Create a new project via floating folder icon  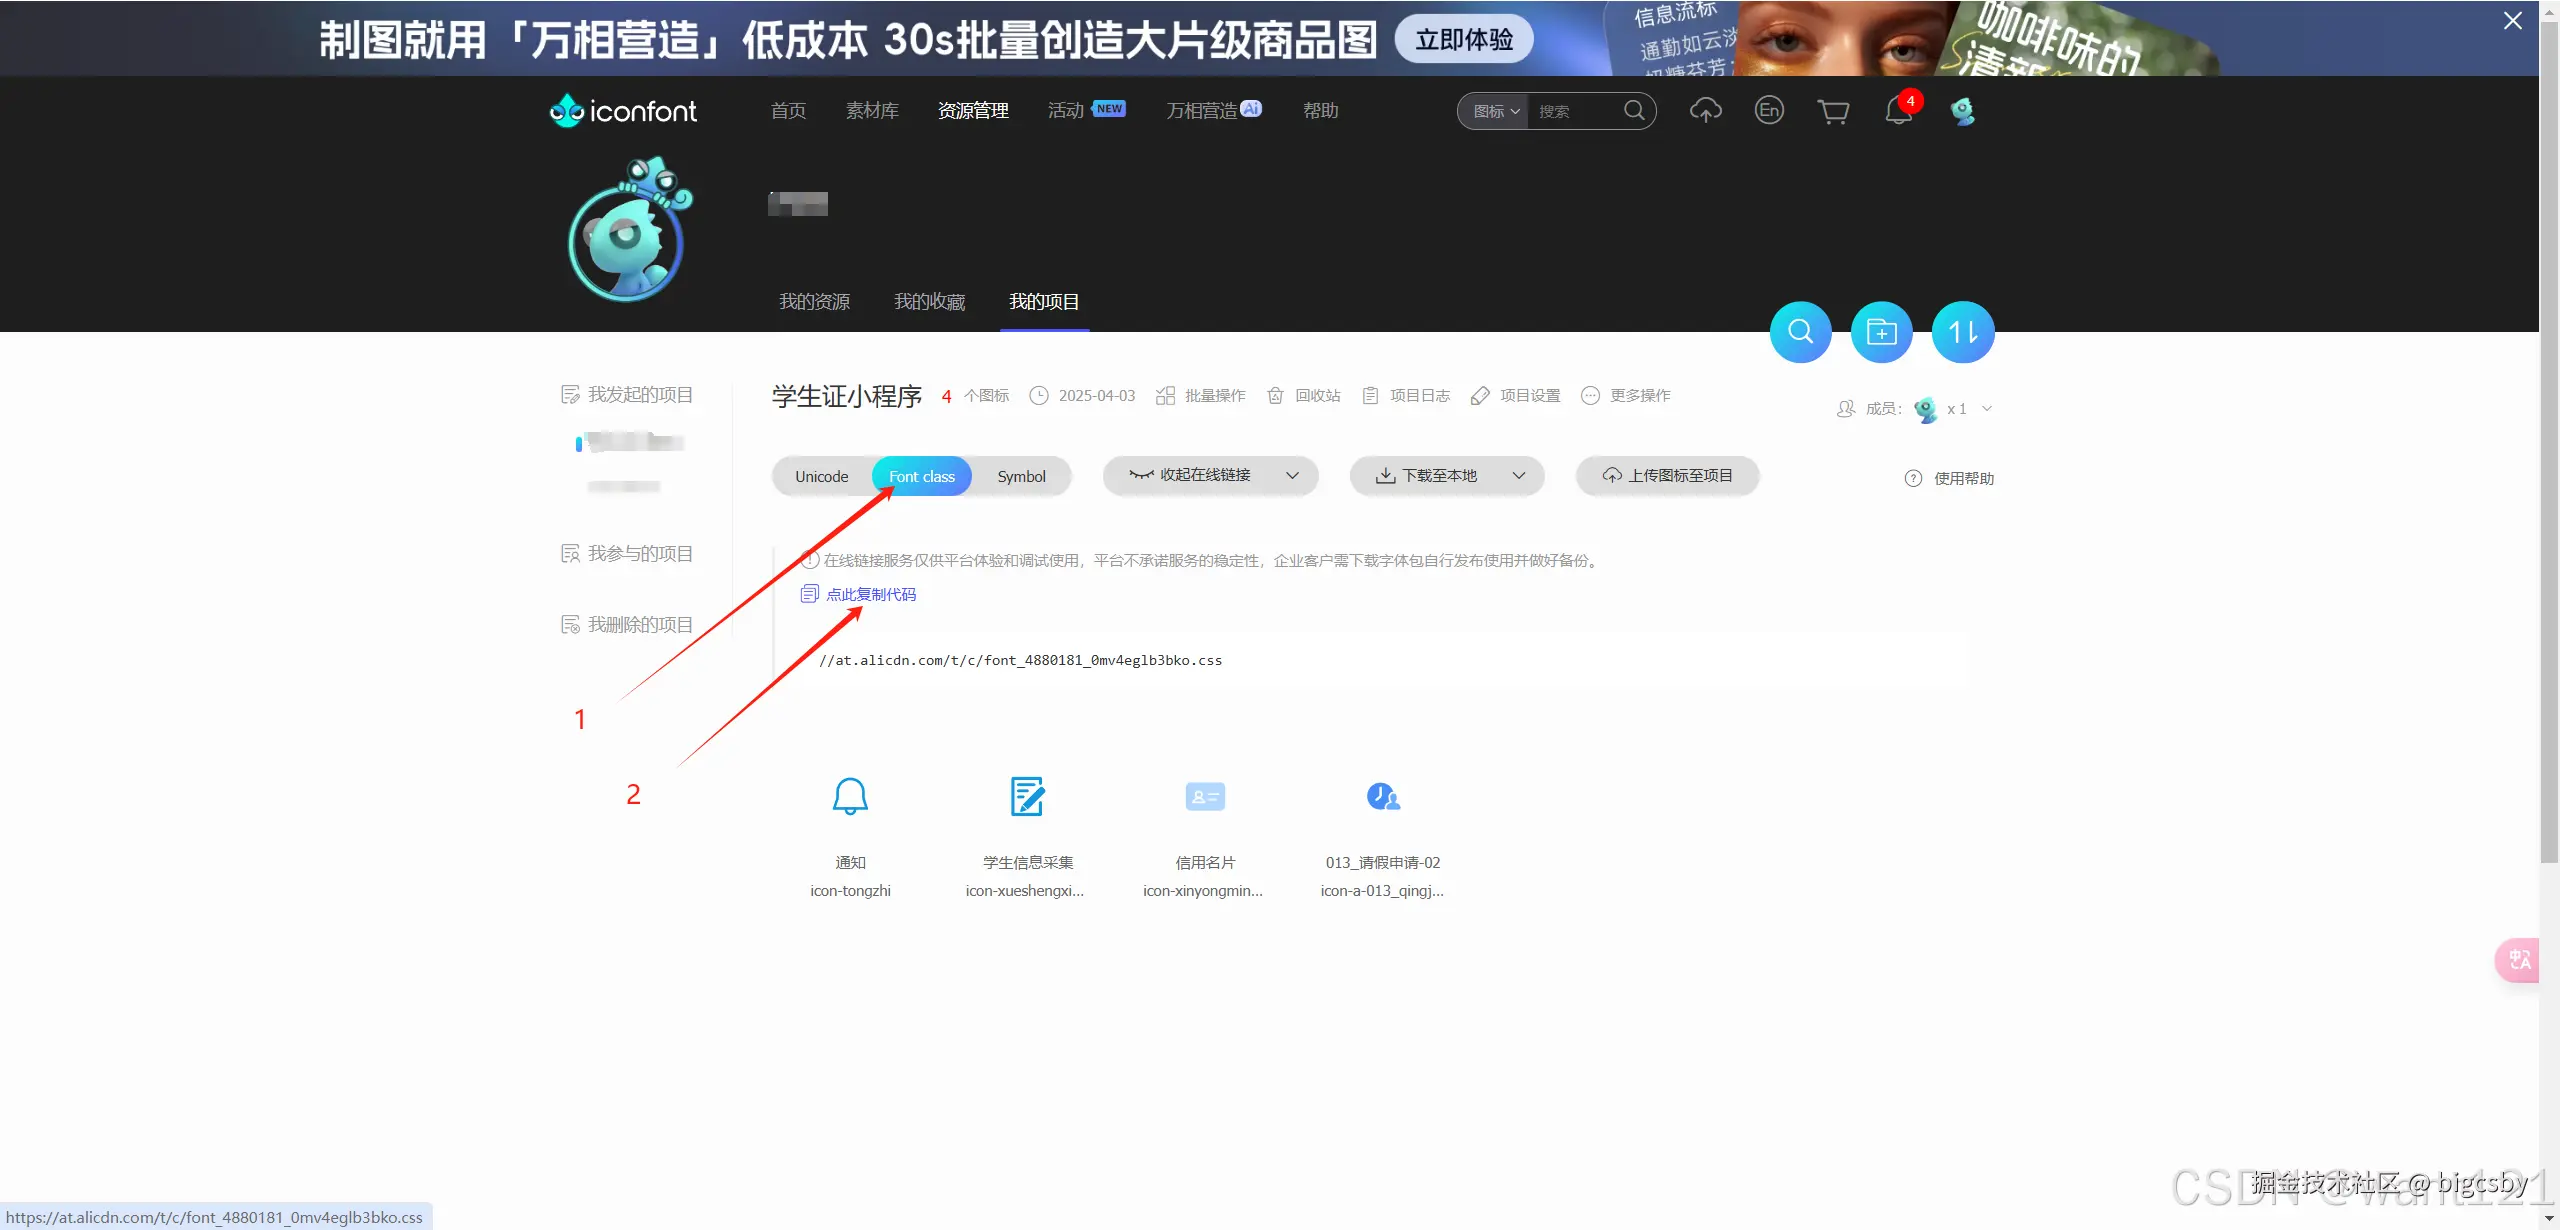click(1881, 331)
